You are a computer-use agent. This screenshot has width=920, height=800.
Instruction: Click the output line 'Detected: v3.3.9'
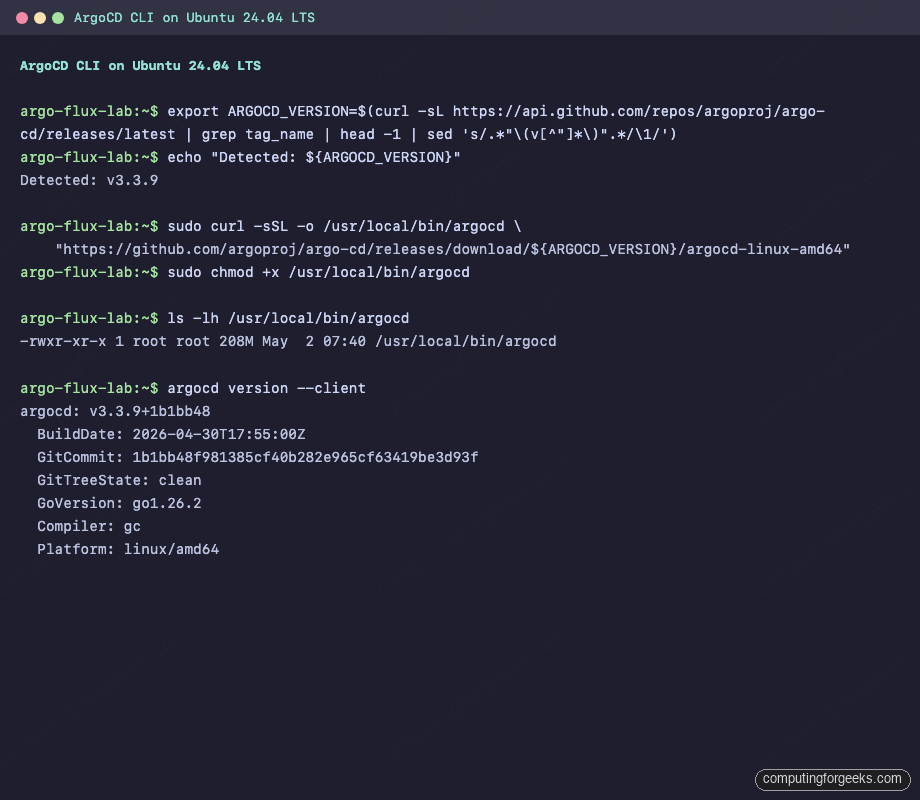(89, 180)
